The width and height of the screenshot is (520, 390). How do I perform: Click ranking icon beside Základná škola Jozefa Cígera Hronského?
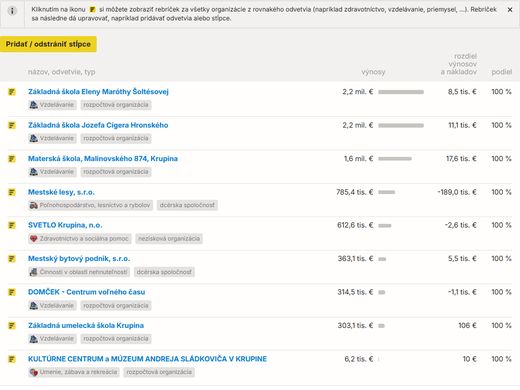pos(12,125)
